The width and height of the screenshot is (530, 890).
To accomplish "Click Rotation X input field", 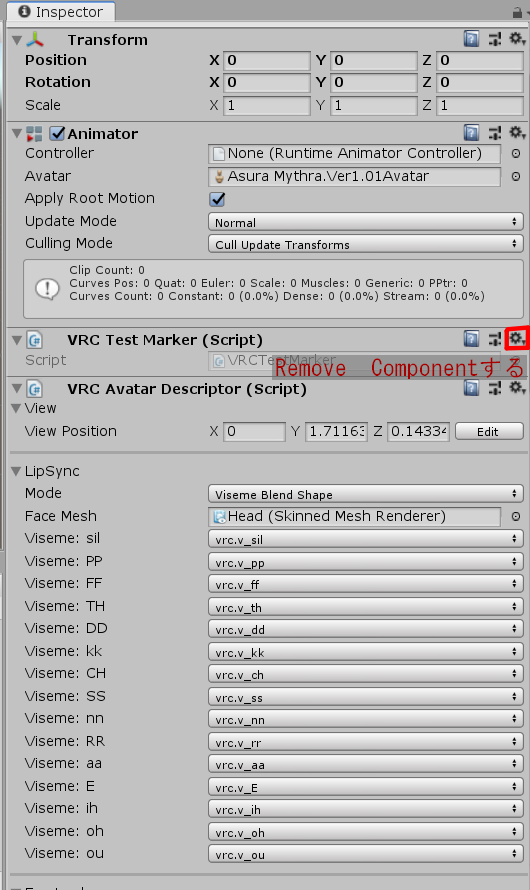I will [267, 82].
